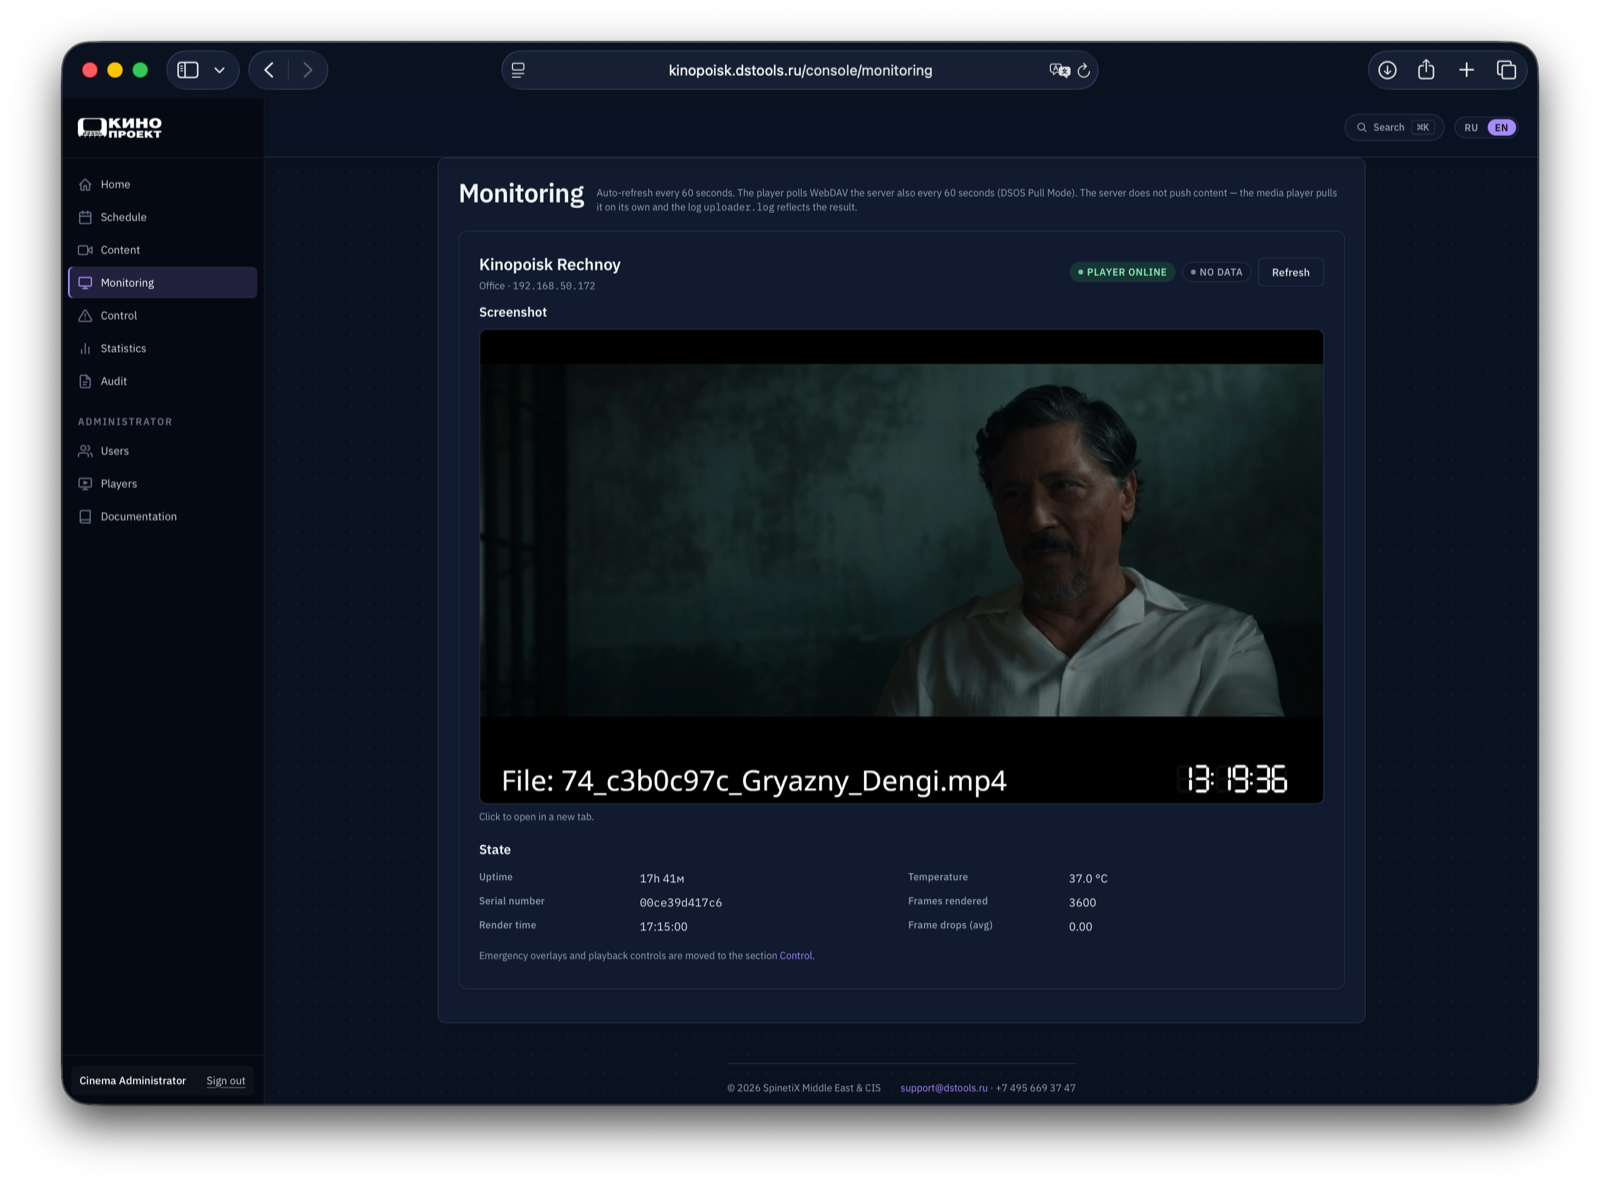This screenshot has height=1186, width=1600.
Task: Click the Players monitor icon
Action: pyautogui.click(x=85, y=484)
